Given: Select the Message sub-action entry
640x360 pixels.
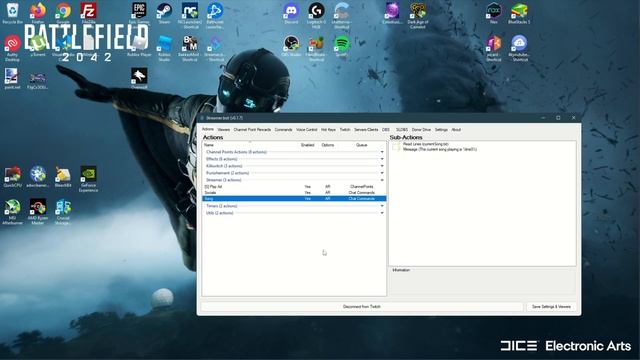Looking at the screenshot, I should pyautogui.click(x=440, y=149).
